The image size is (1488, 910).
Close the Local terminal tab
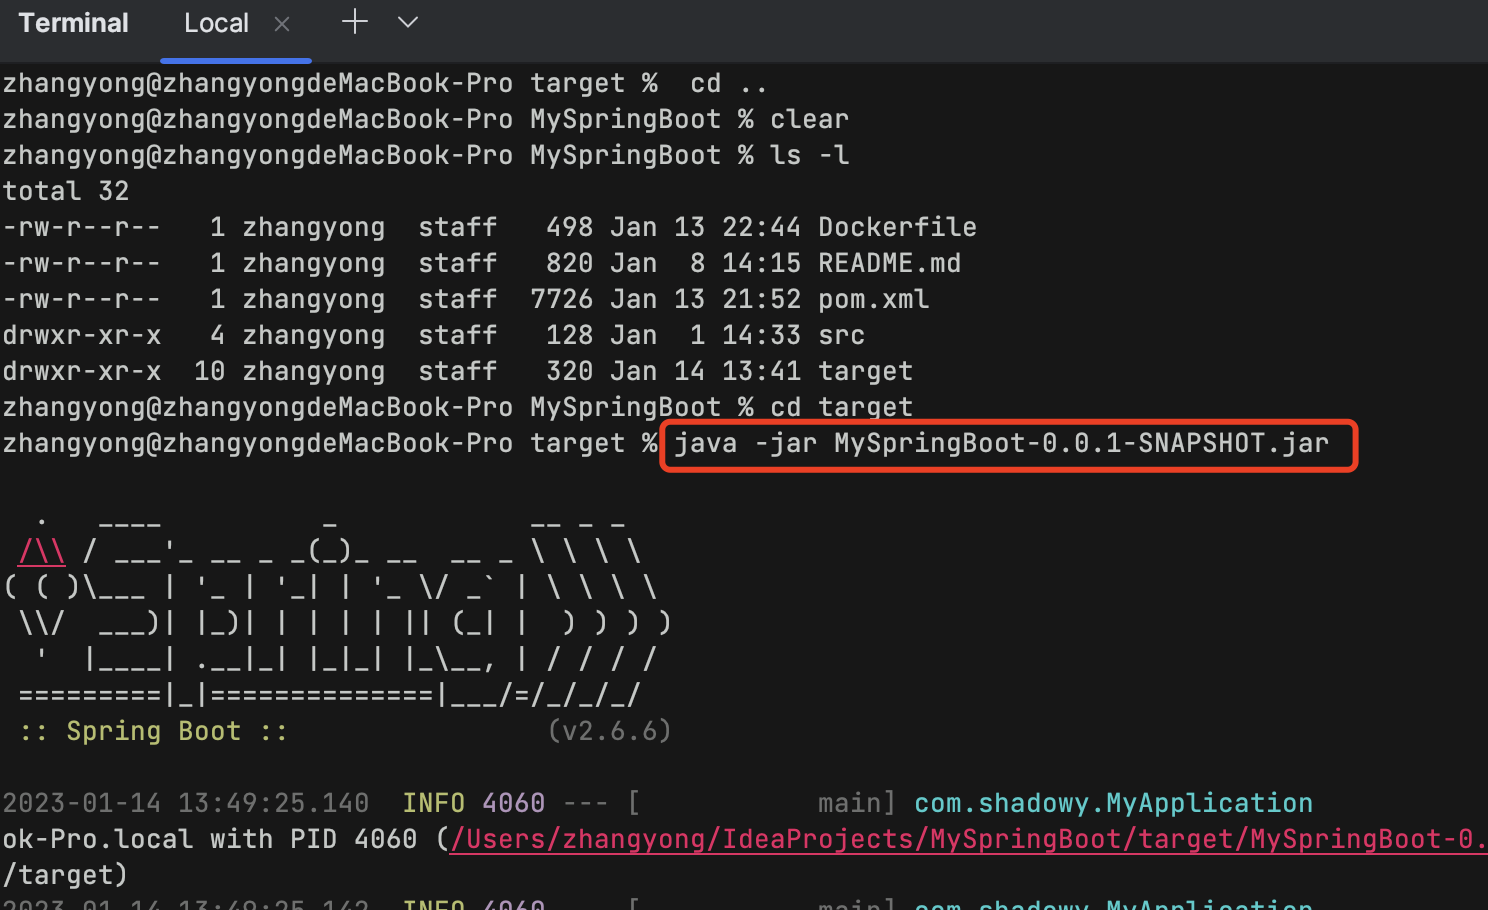click(282, 24)
